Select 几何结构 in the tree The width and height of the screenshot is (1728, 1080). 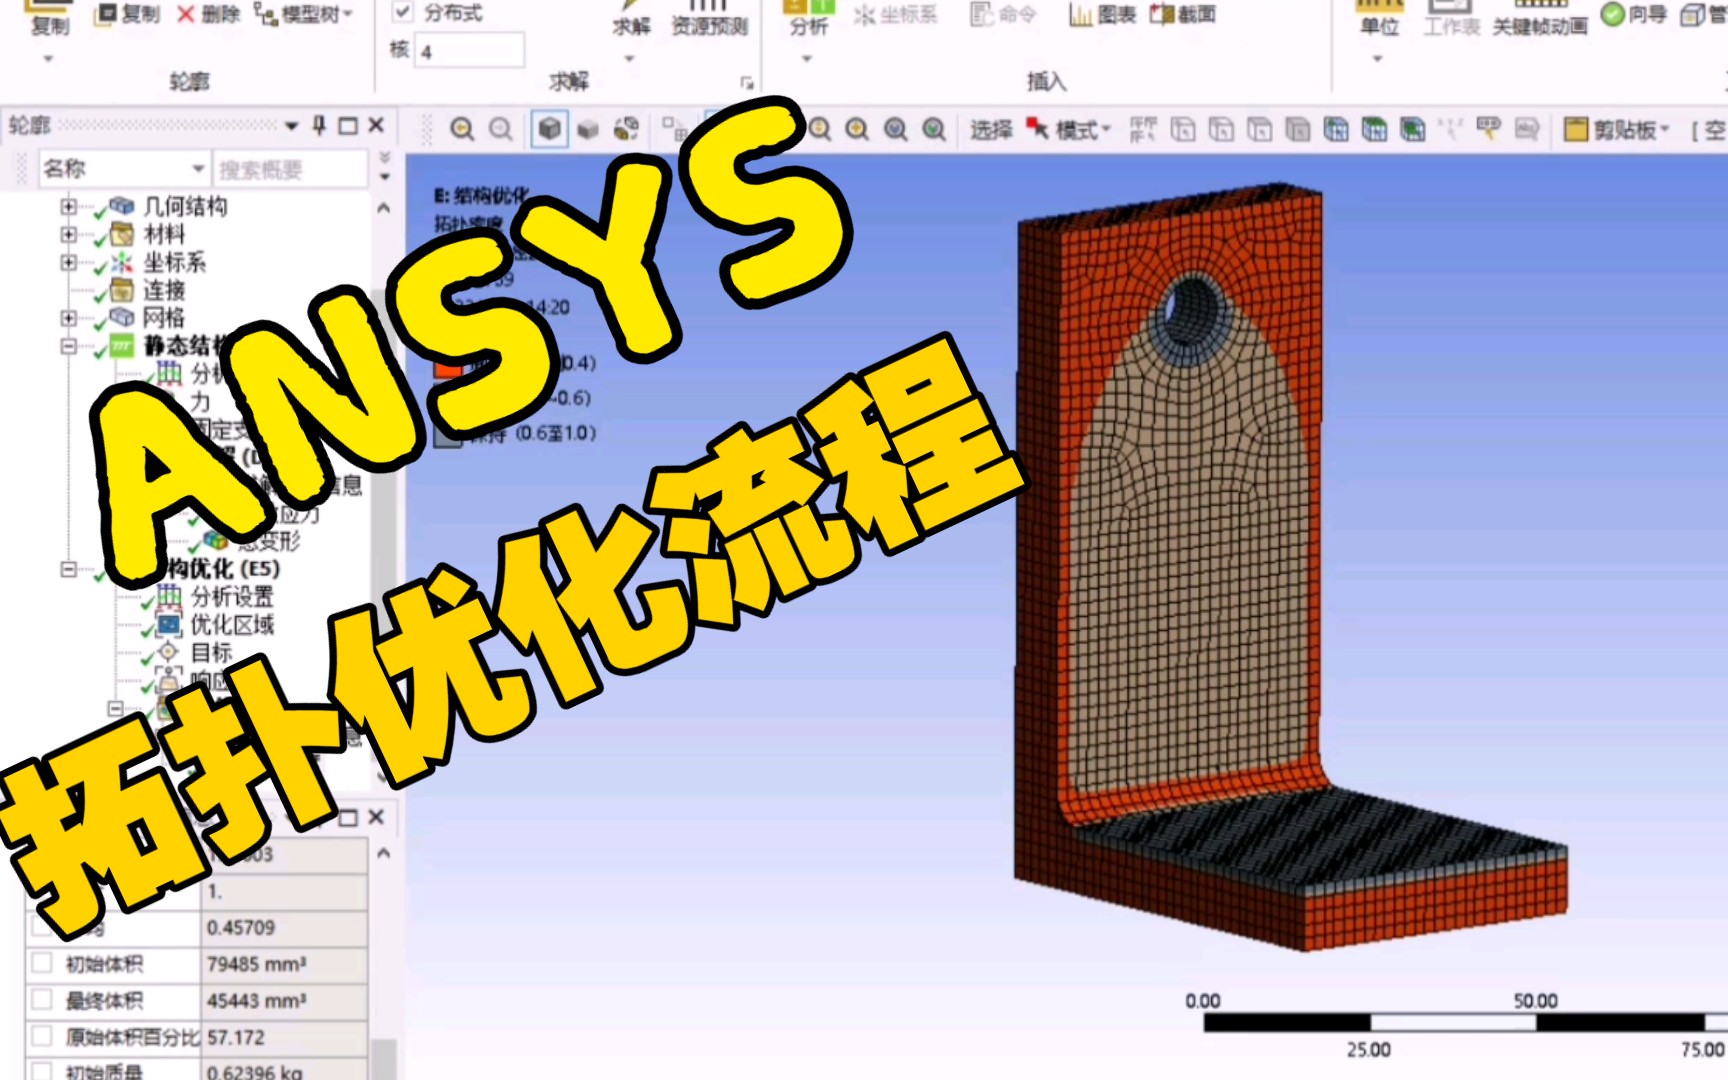185,207
